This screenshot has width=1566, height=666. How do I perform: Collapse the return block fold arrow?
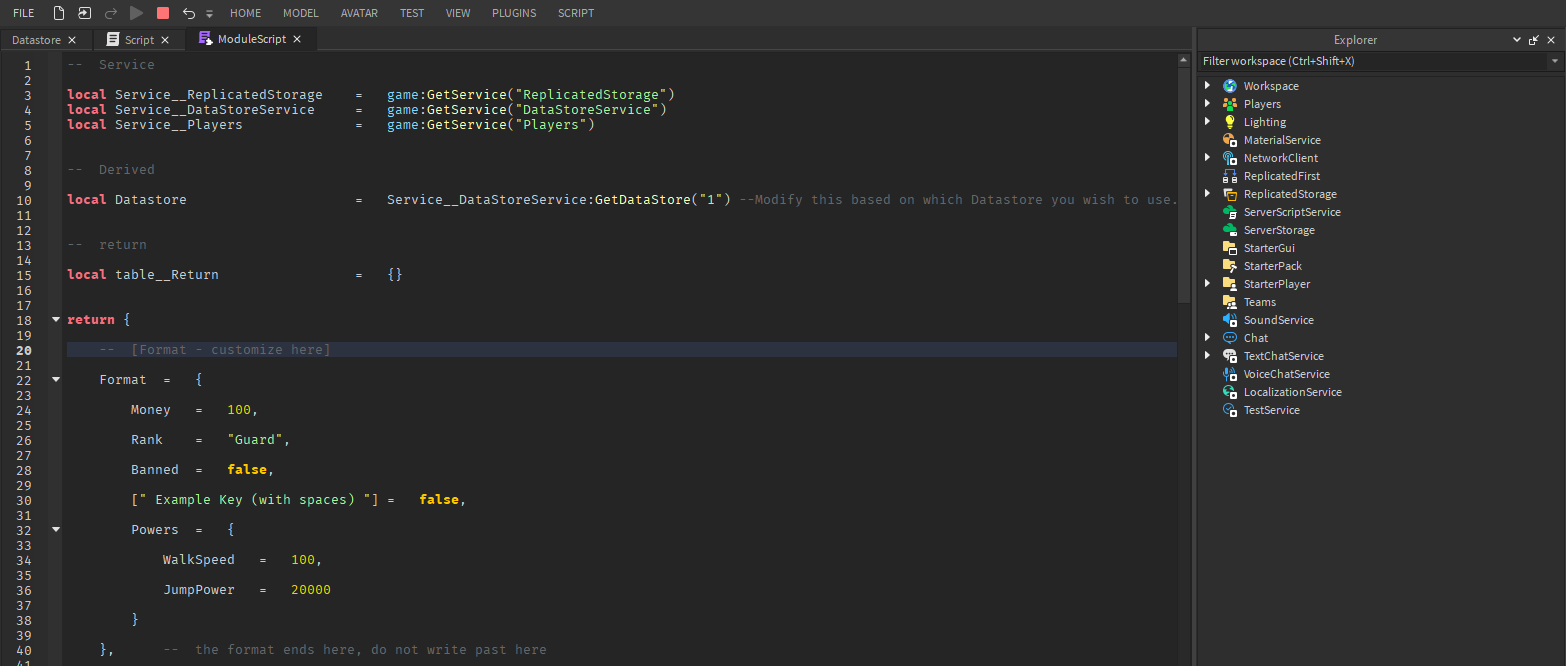pyautogui.click(x=56, y=320)
